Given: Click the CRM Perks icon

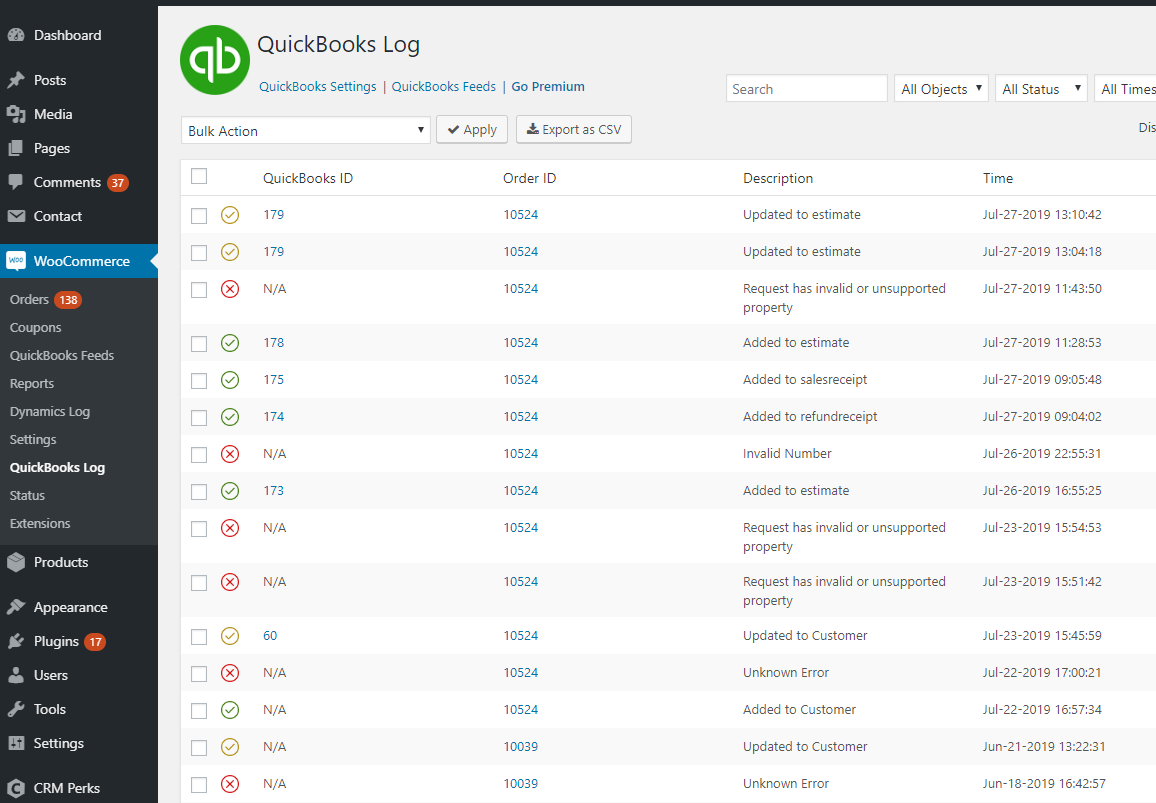Looking at the screenshot, I should (x=16, y=788).
